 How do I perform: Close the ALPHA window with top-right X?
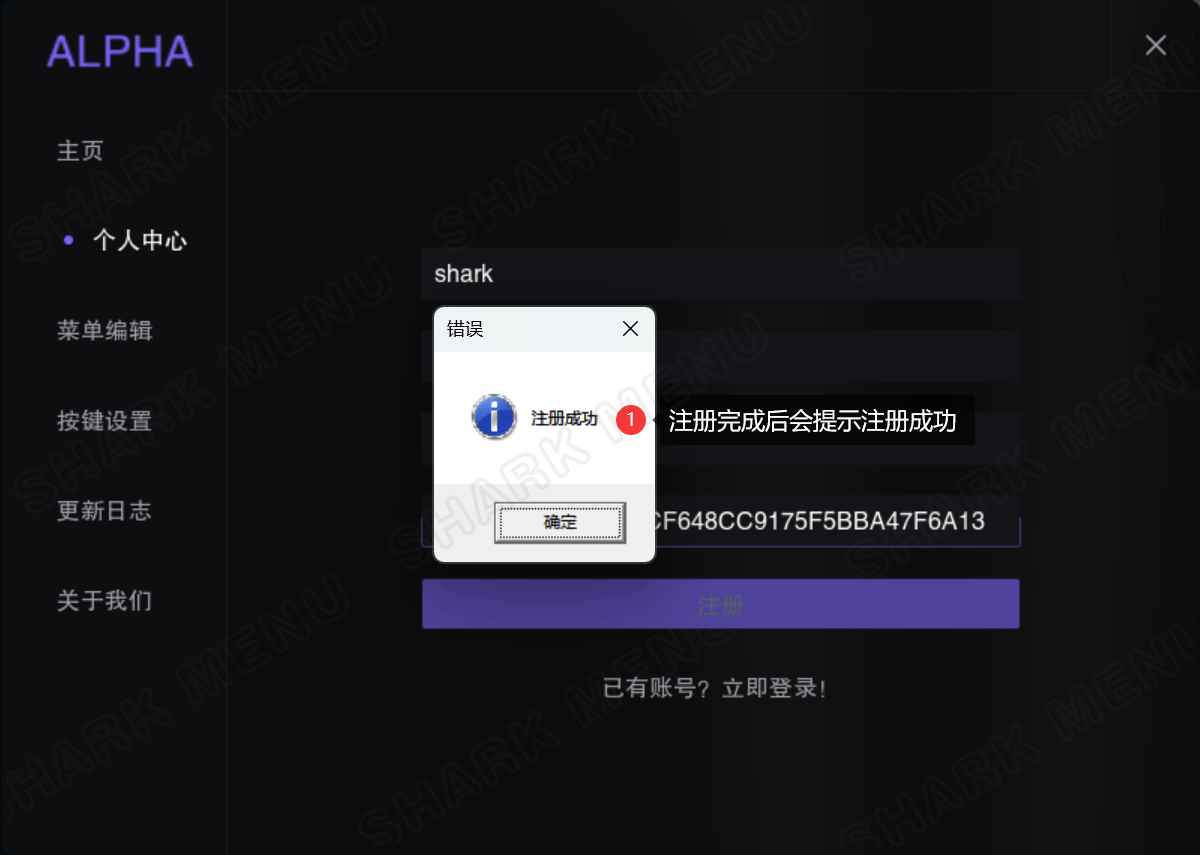[1156, 45]
